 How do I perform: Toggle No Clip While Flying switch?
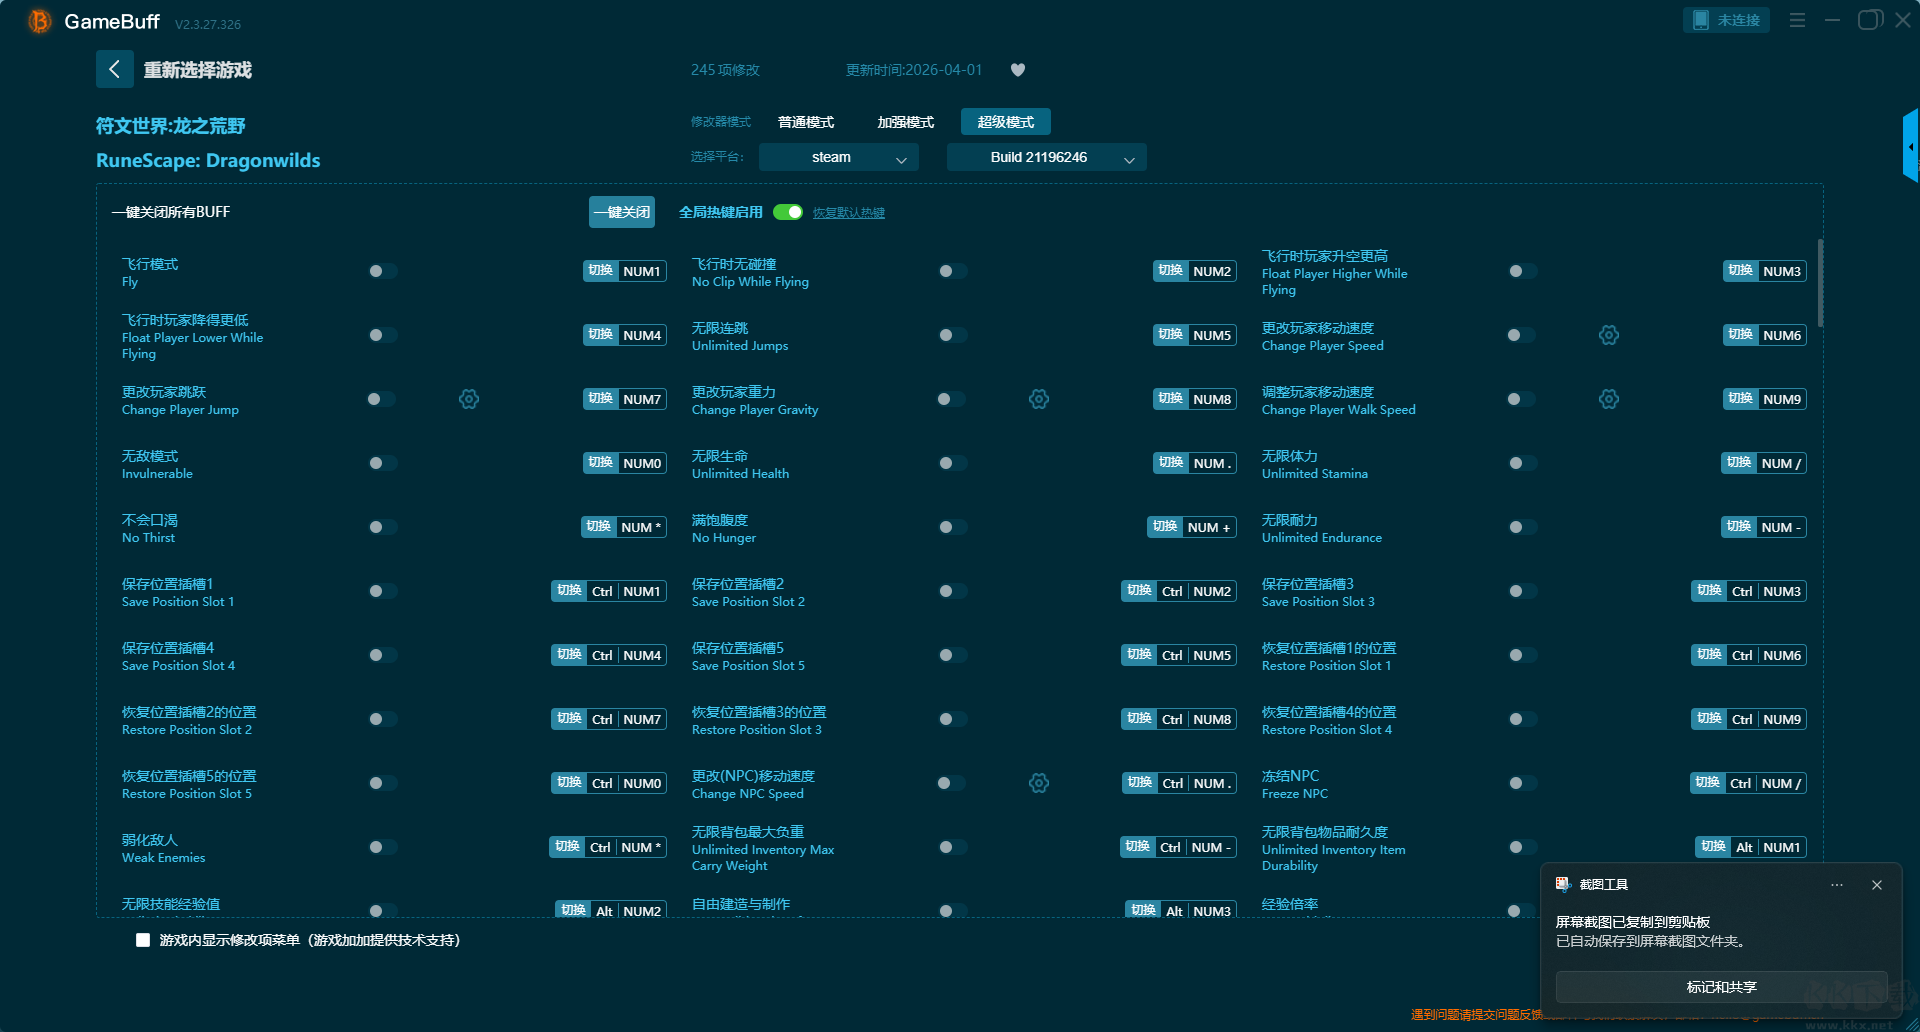pos(952,271)
